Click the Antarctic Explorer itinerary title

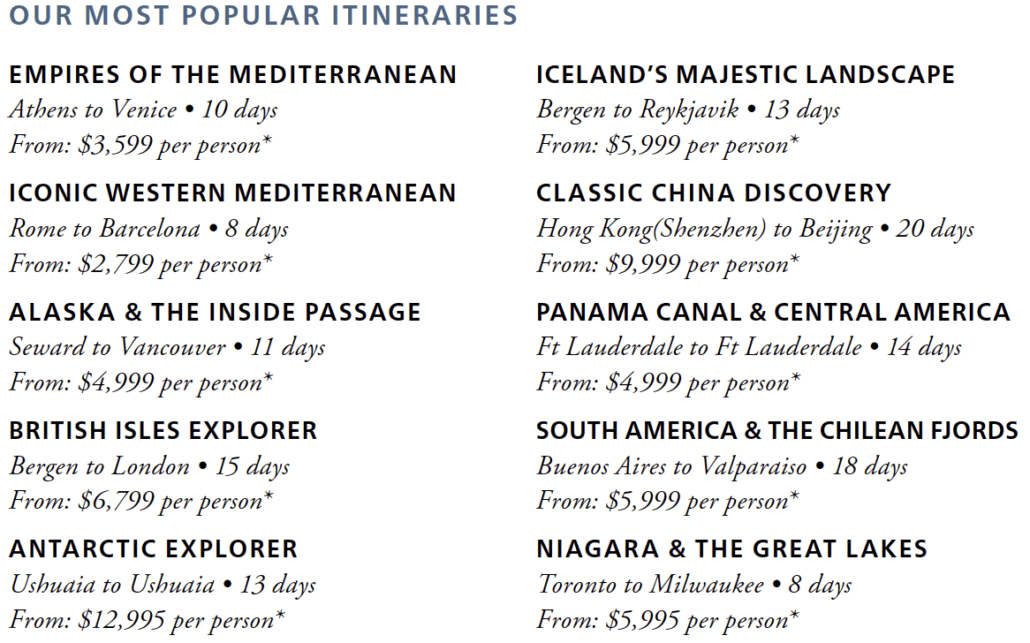pyautogui.click(x=154, y=549)
